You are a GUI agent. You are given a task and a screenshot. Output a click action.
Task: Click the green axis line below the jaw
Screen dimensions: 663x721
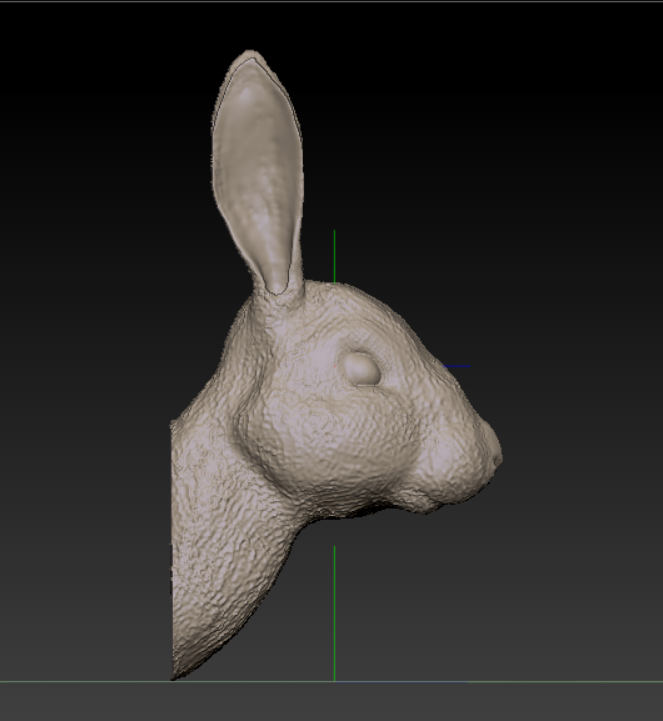(x=334, y=610)
